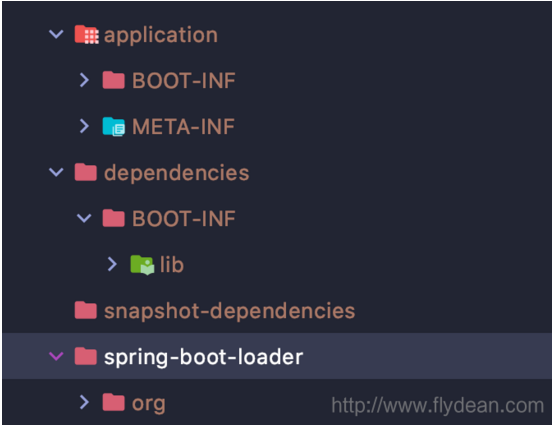Expand BOOT-INF under application
Image resolution: width=552 pixels, height=425 pixels.
(84, 80)
